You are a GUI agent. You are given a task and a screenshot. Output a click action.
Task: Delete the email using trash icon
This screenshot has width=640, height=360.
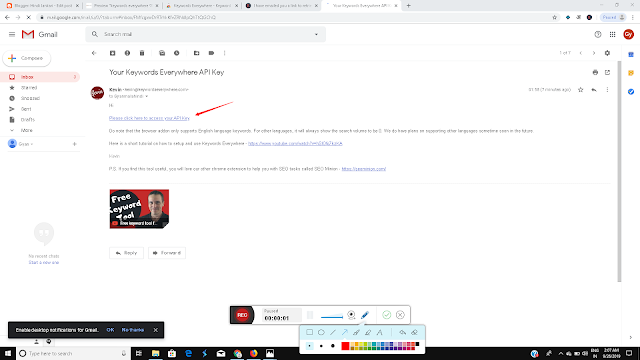pyautogui.click(x=142, y=53)
